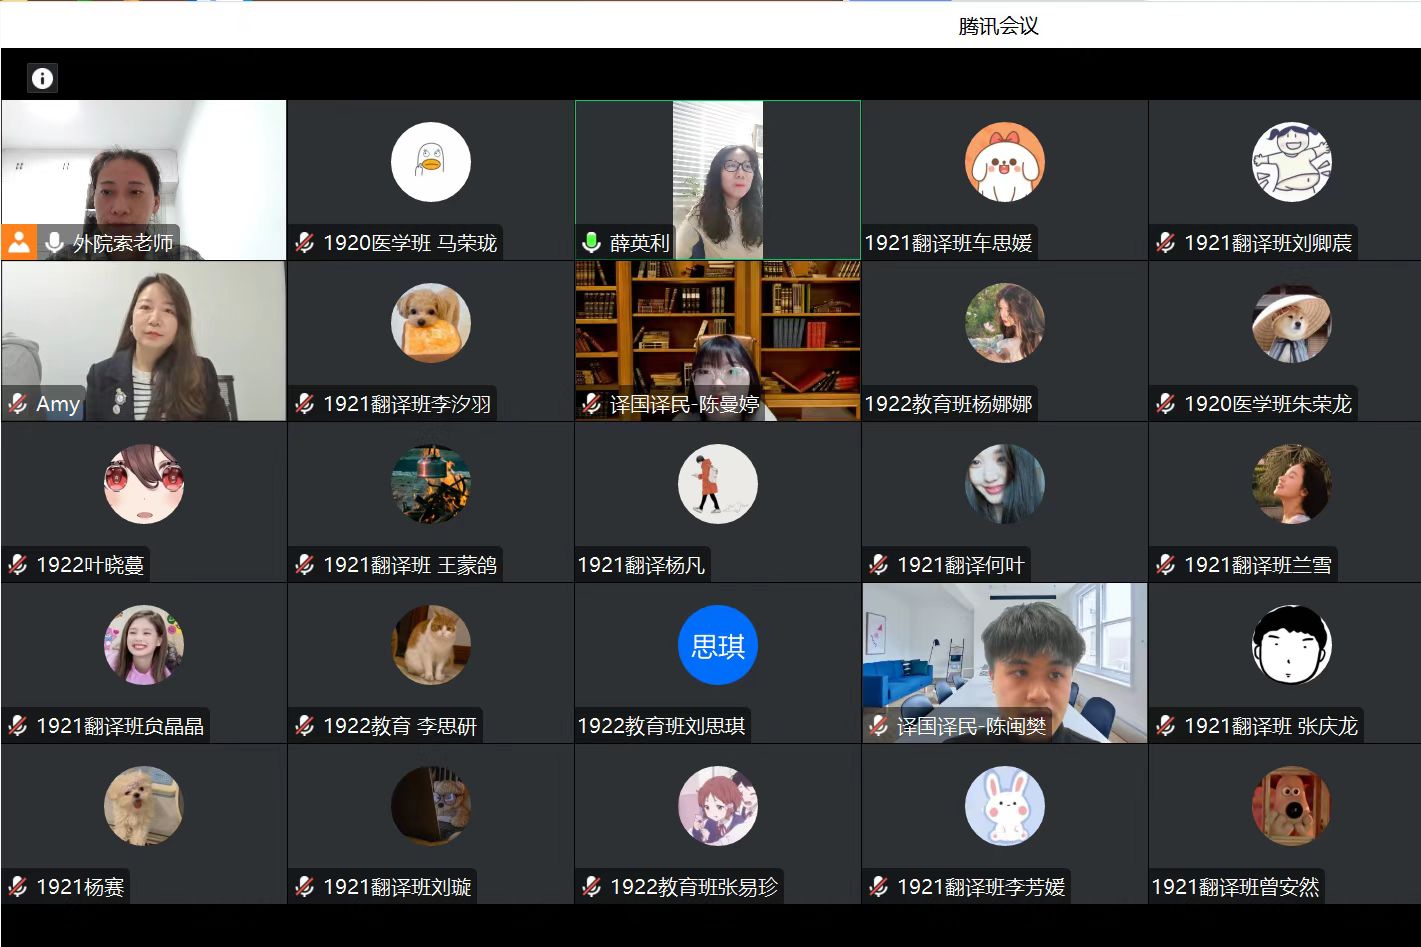
Task: Click muted mic icon of 1922叶晓蔓
Action: coord(18,564)
